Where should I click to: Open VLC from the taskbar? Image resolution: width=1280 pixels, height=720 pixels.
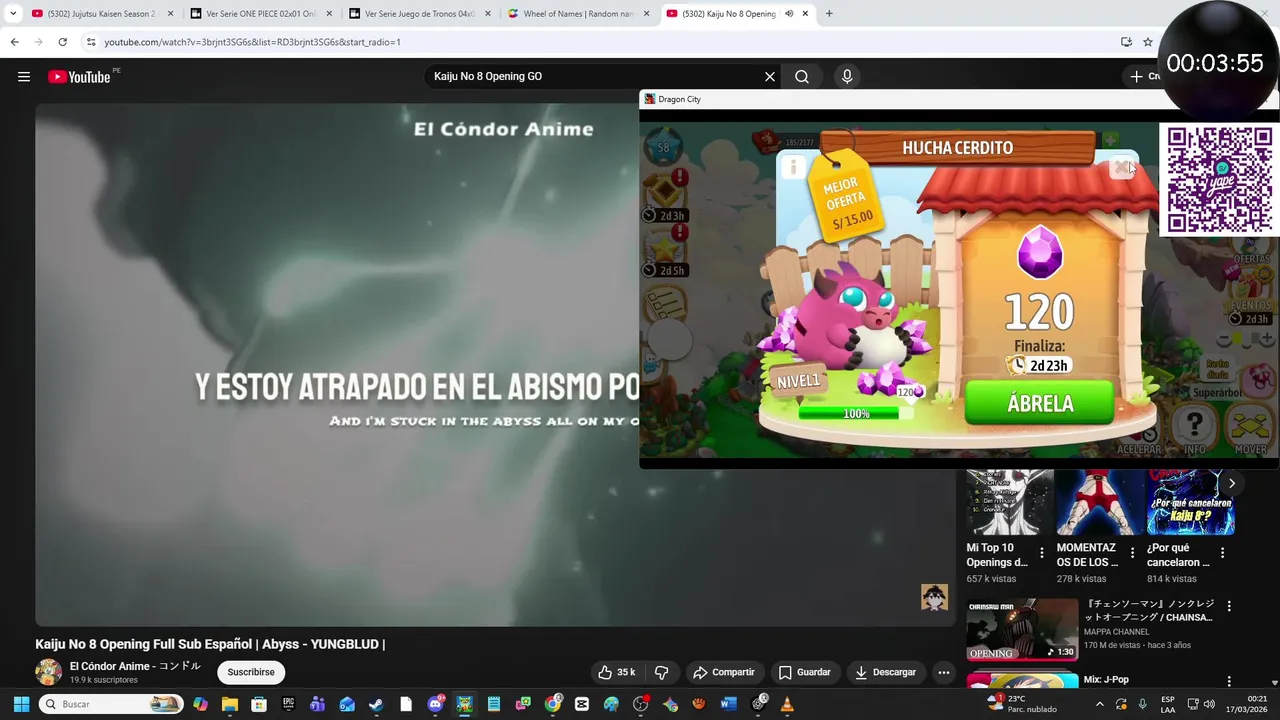pos(787,704)
